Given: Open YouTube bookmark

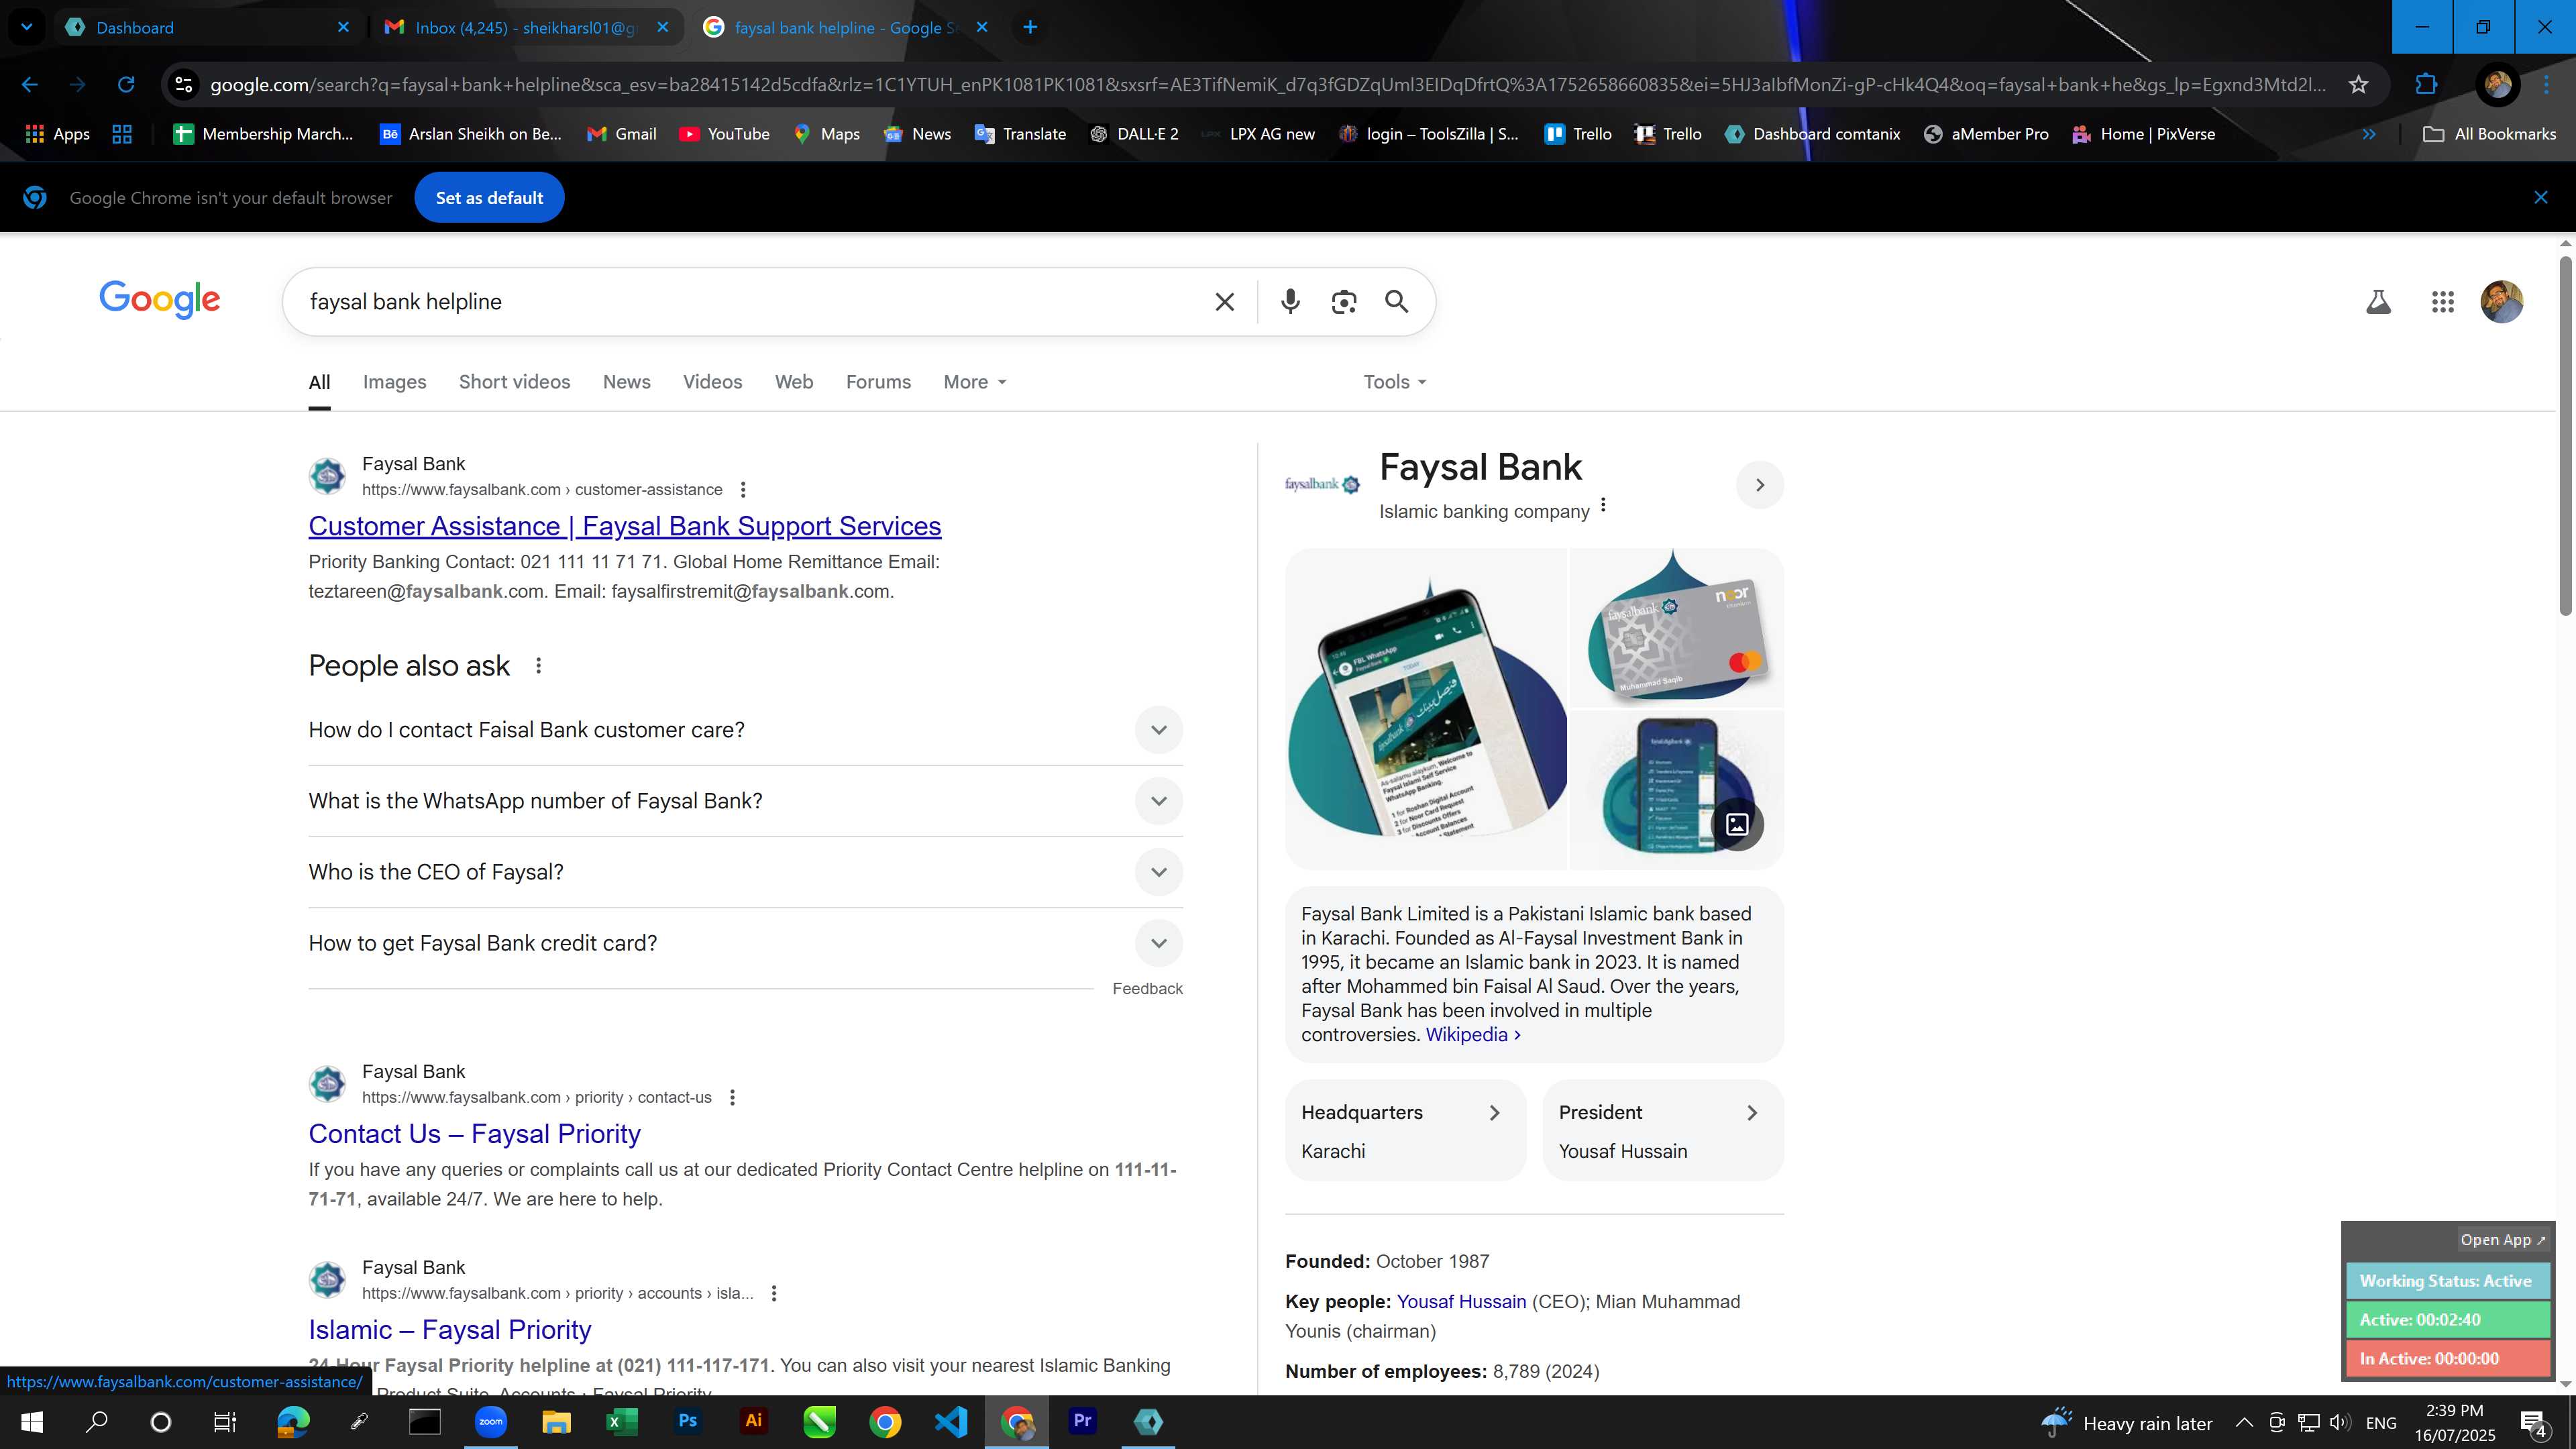Looking at the screenshot, I should click(x=724, y=134).
